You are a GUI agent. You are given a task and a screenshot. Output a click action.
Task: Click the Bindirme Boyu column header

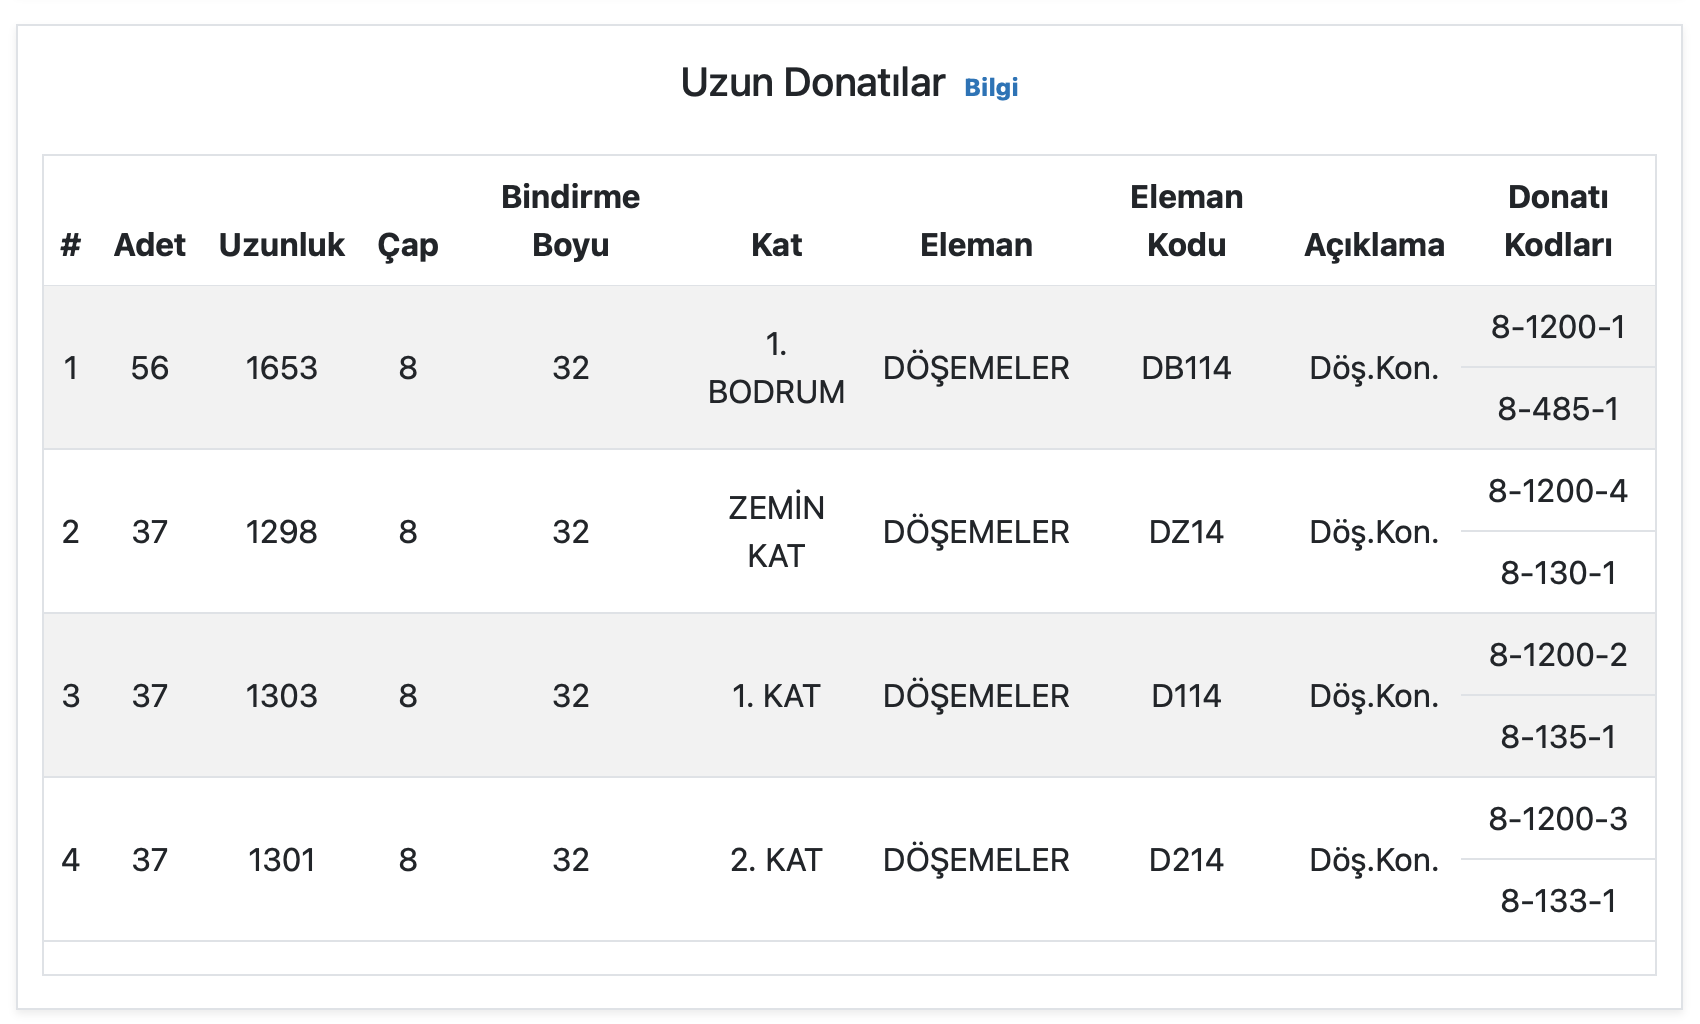(571, 221)
